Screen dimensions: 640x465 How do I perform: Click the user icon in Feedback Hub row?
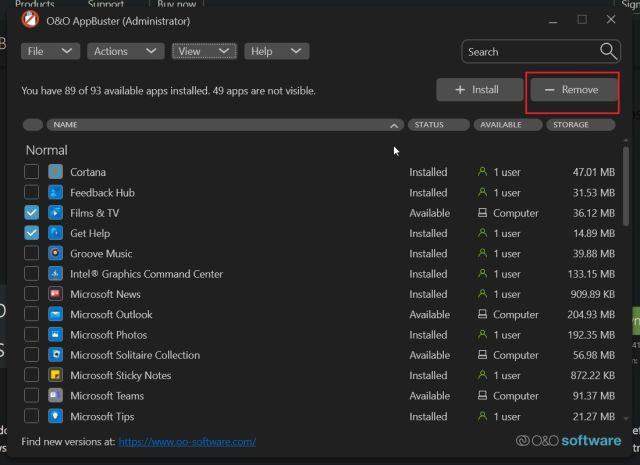click(482, 192)
